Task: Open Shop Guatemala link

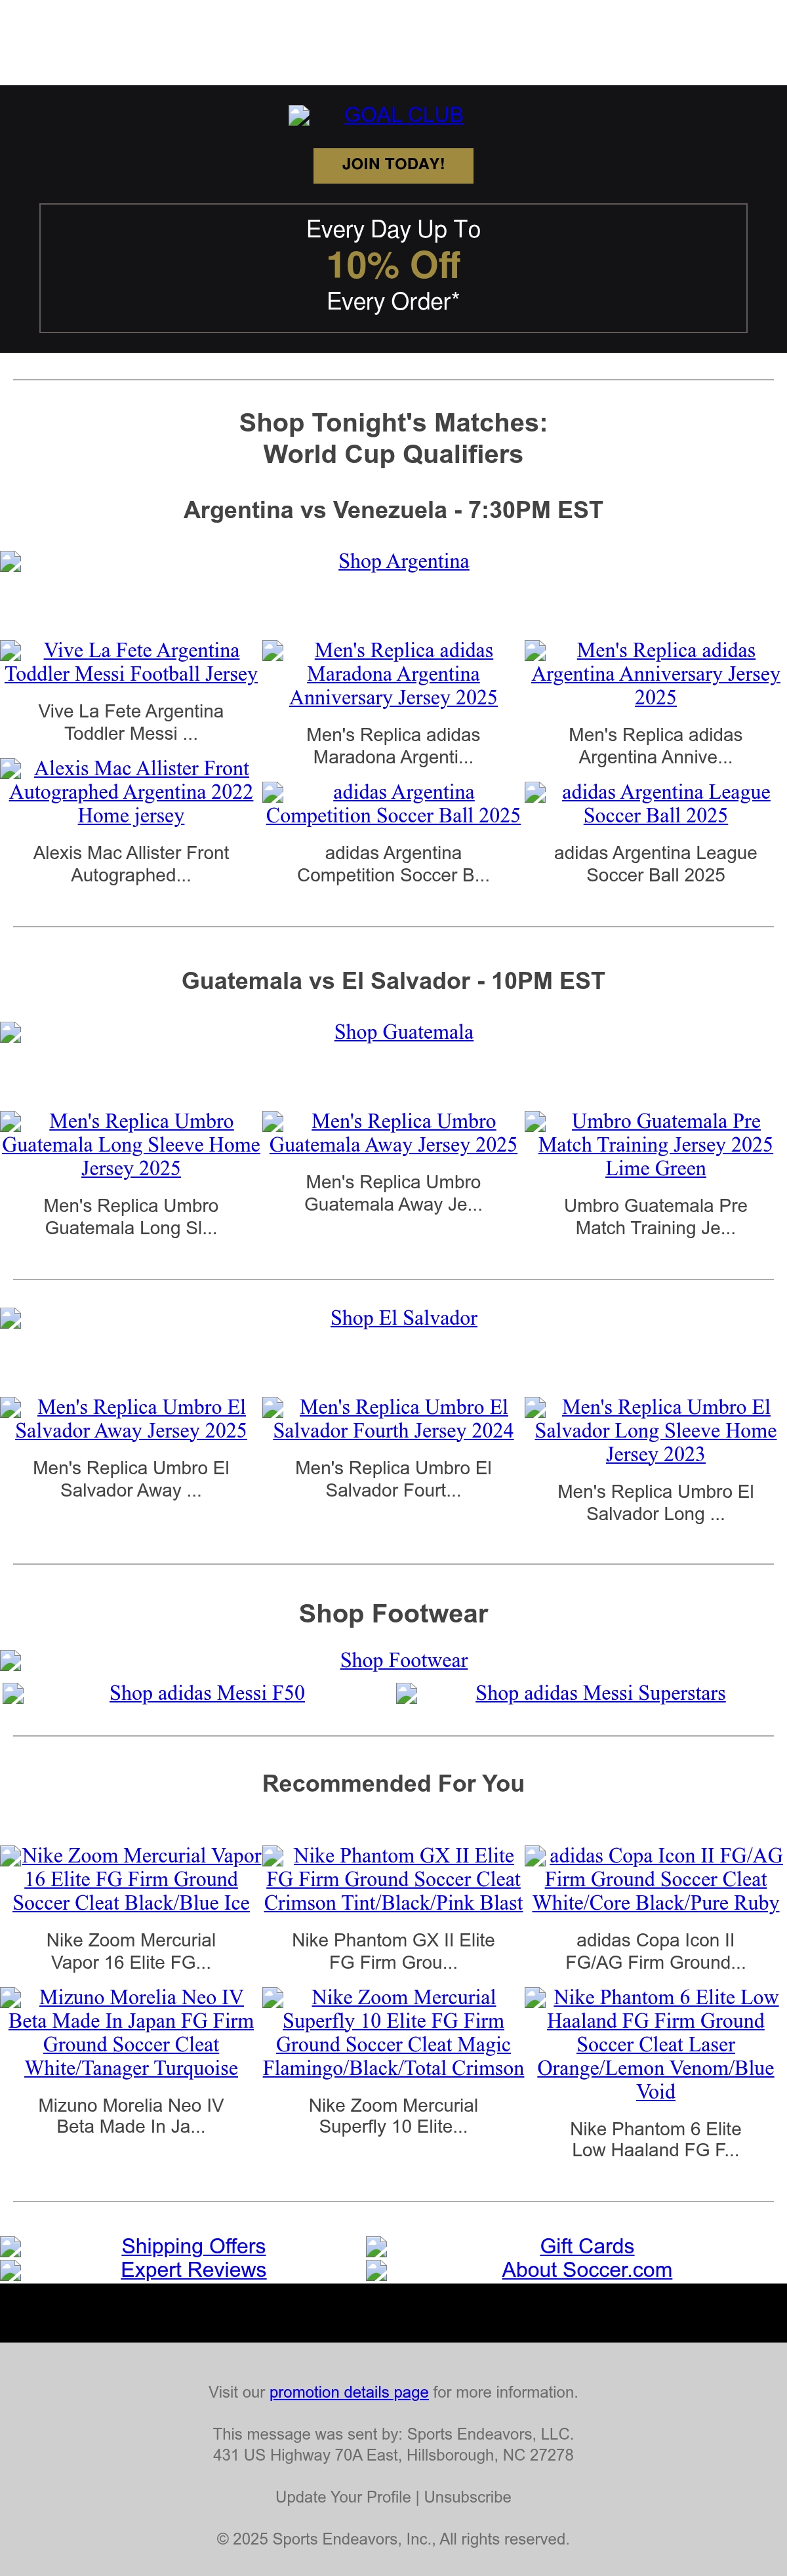Action: [x=403, y=1032]
